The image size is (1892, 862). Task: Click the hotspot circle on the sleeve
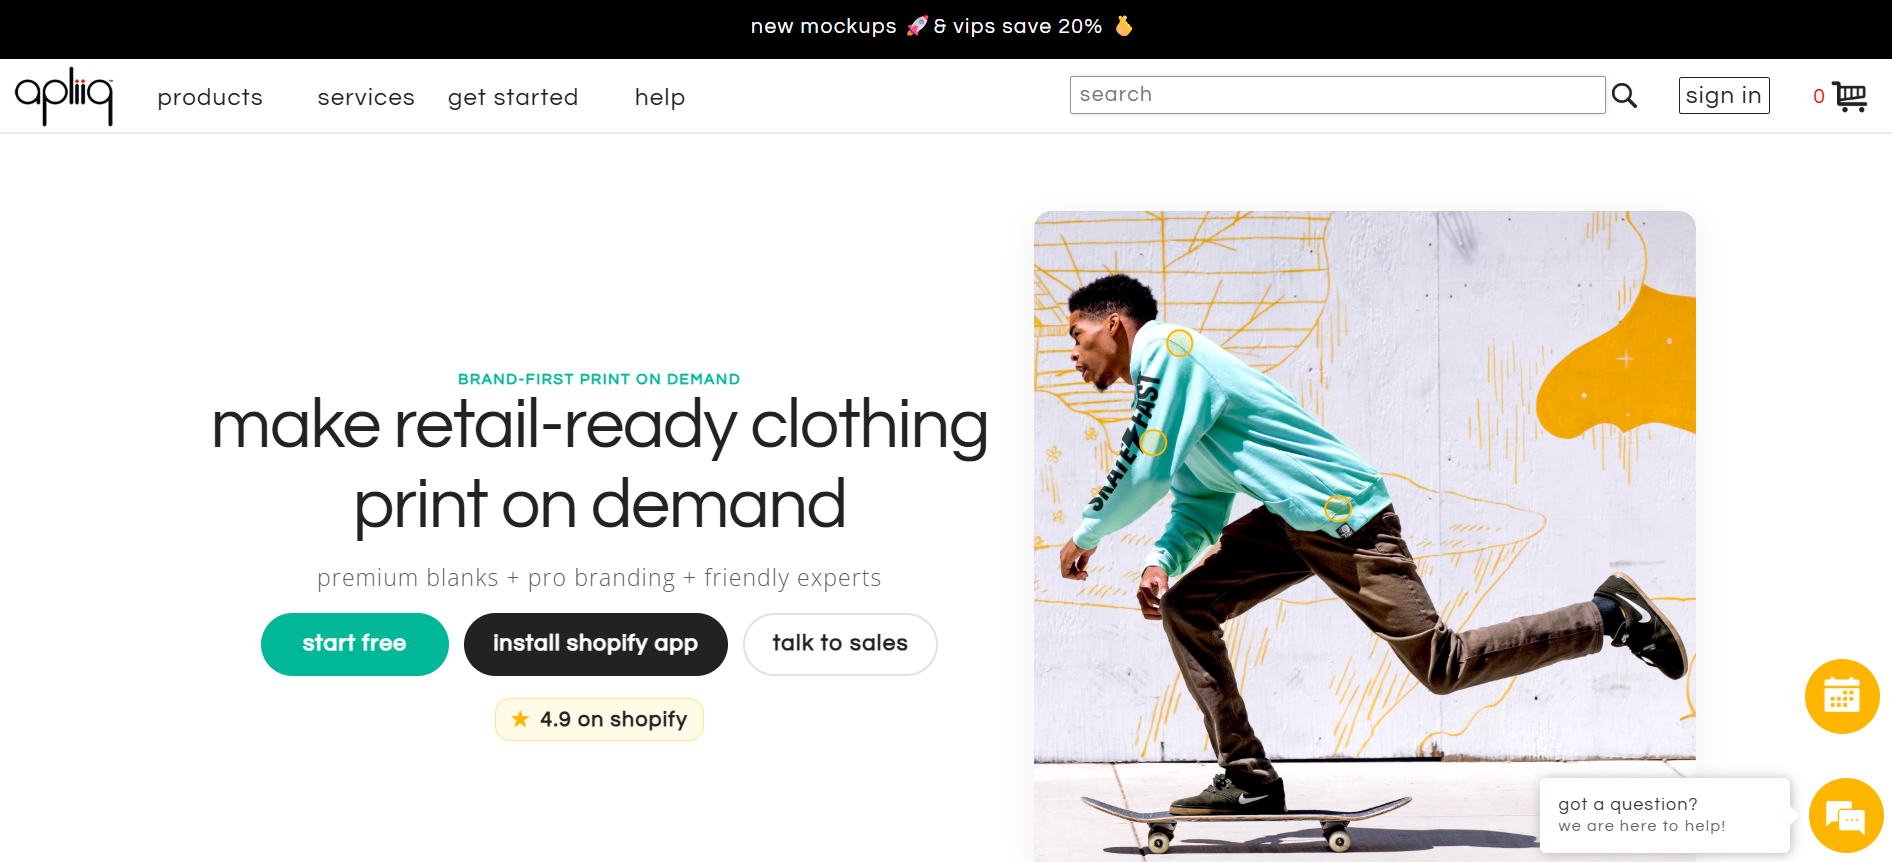tap(1153, 442)
